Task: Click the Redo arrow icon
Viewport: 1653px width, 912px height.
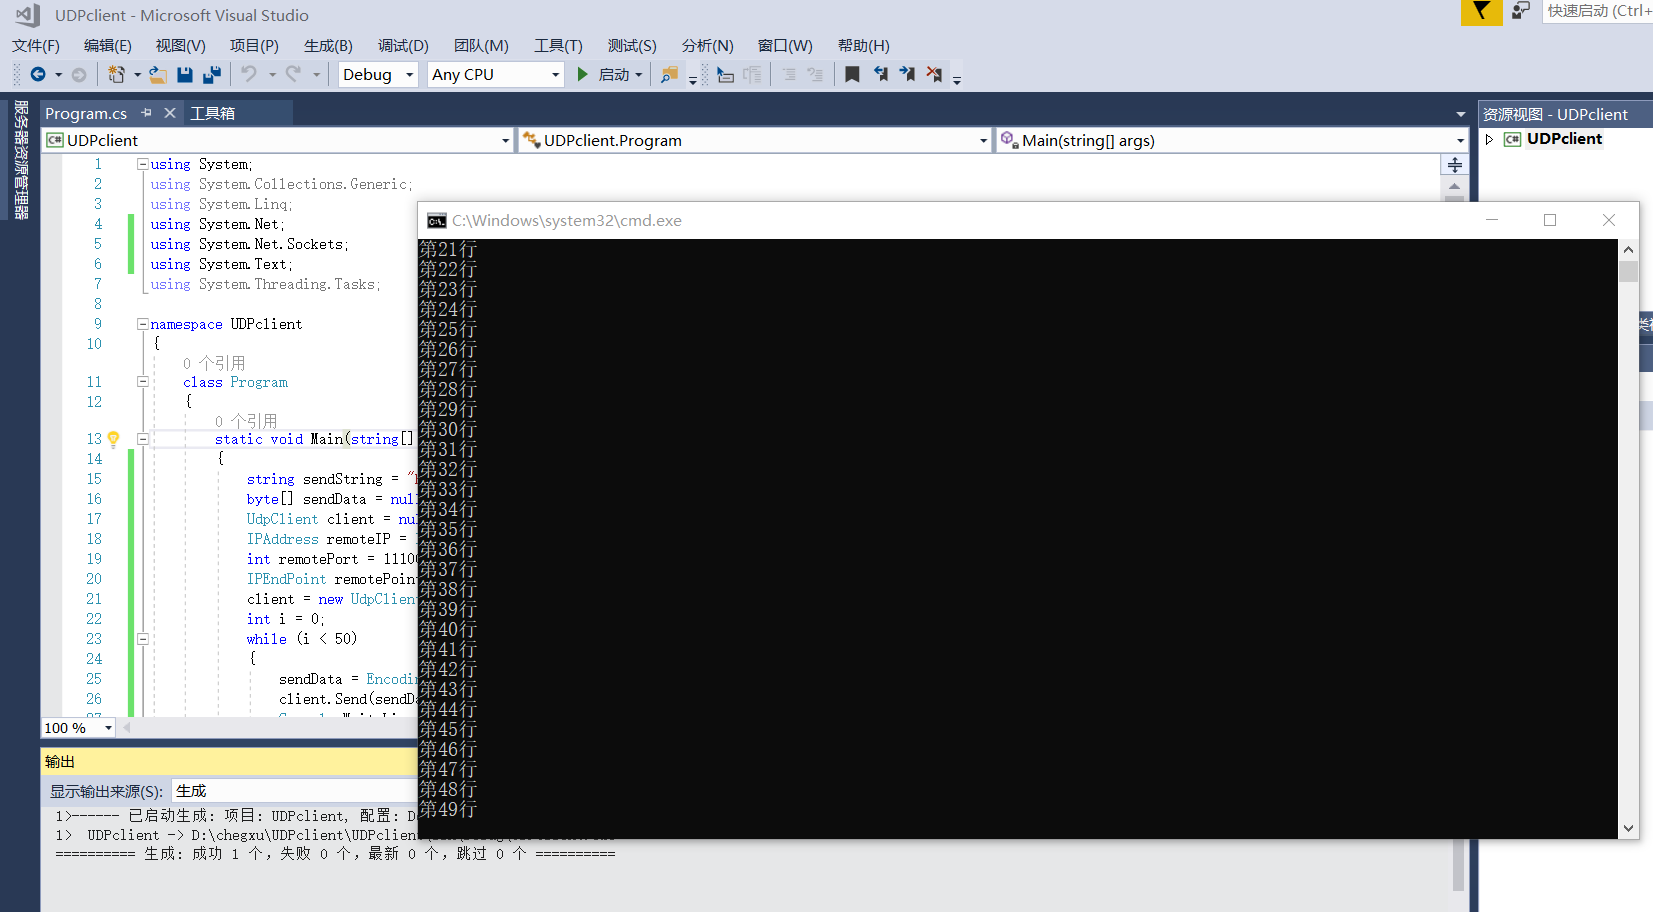Action: tap(293, 74)
